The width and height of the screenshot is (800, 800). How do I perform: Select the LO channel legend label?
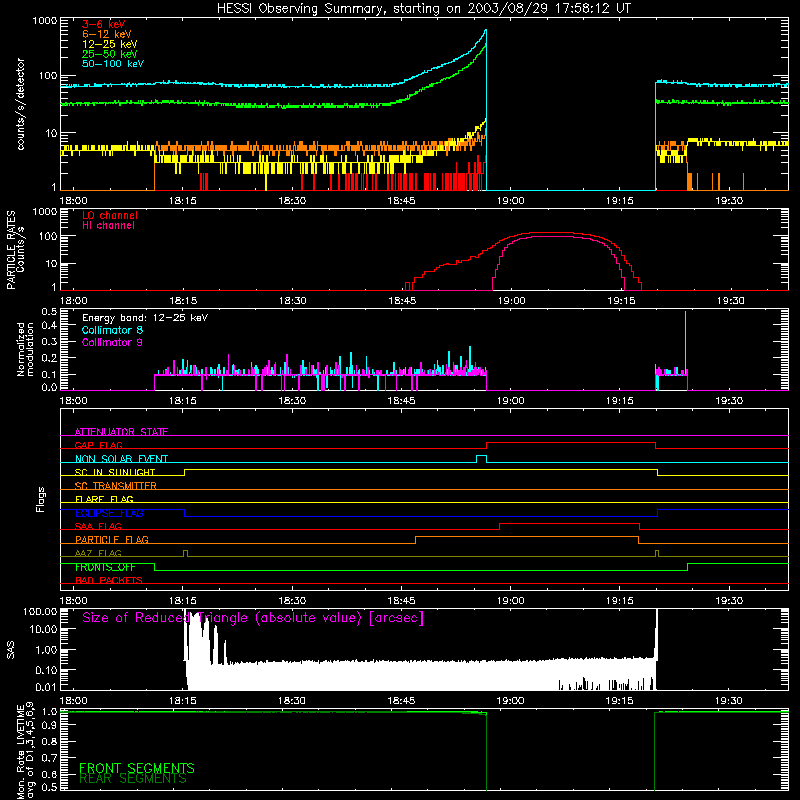point(110,215)
